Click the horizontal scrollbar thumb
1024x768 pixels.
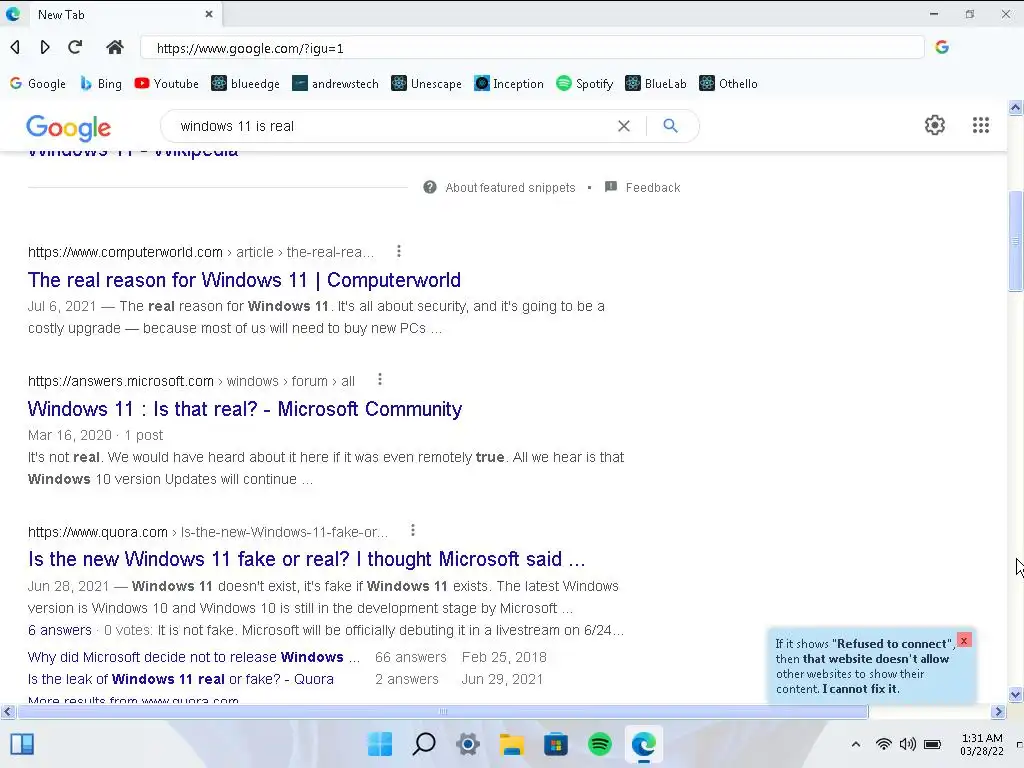click(x=443, y=711)
